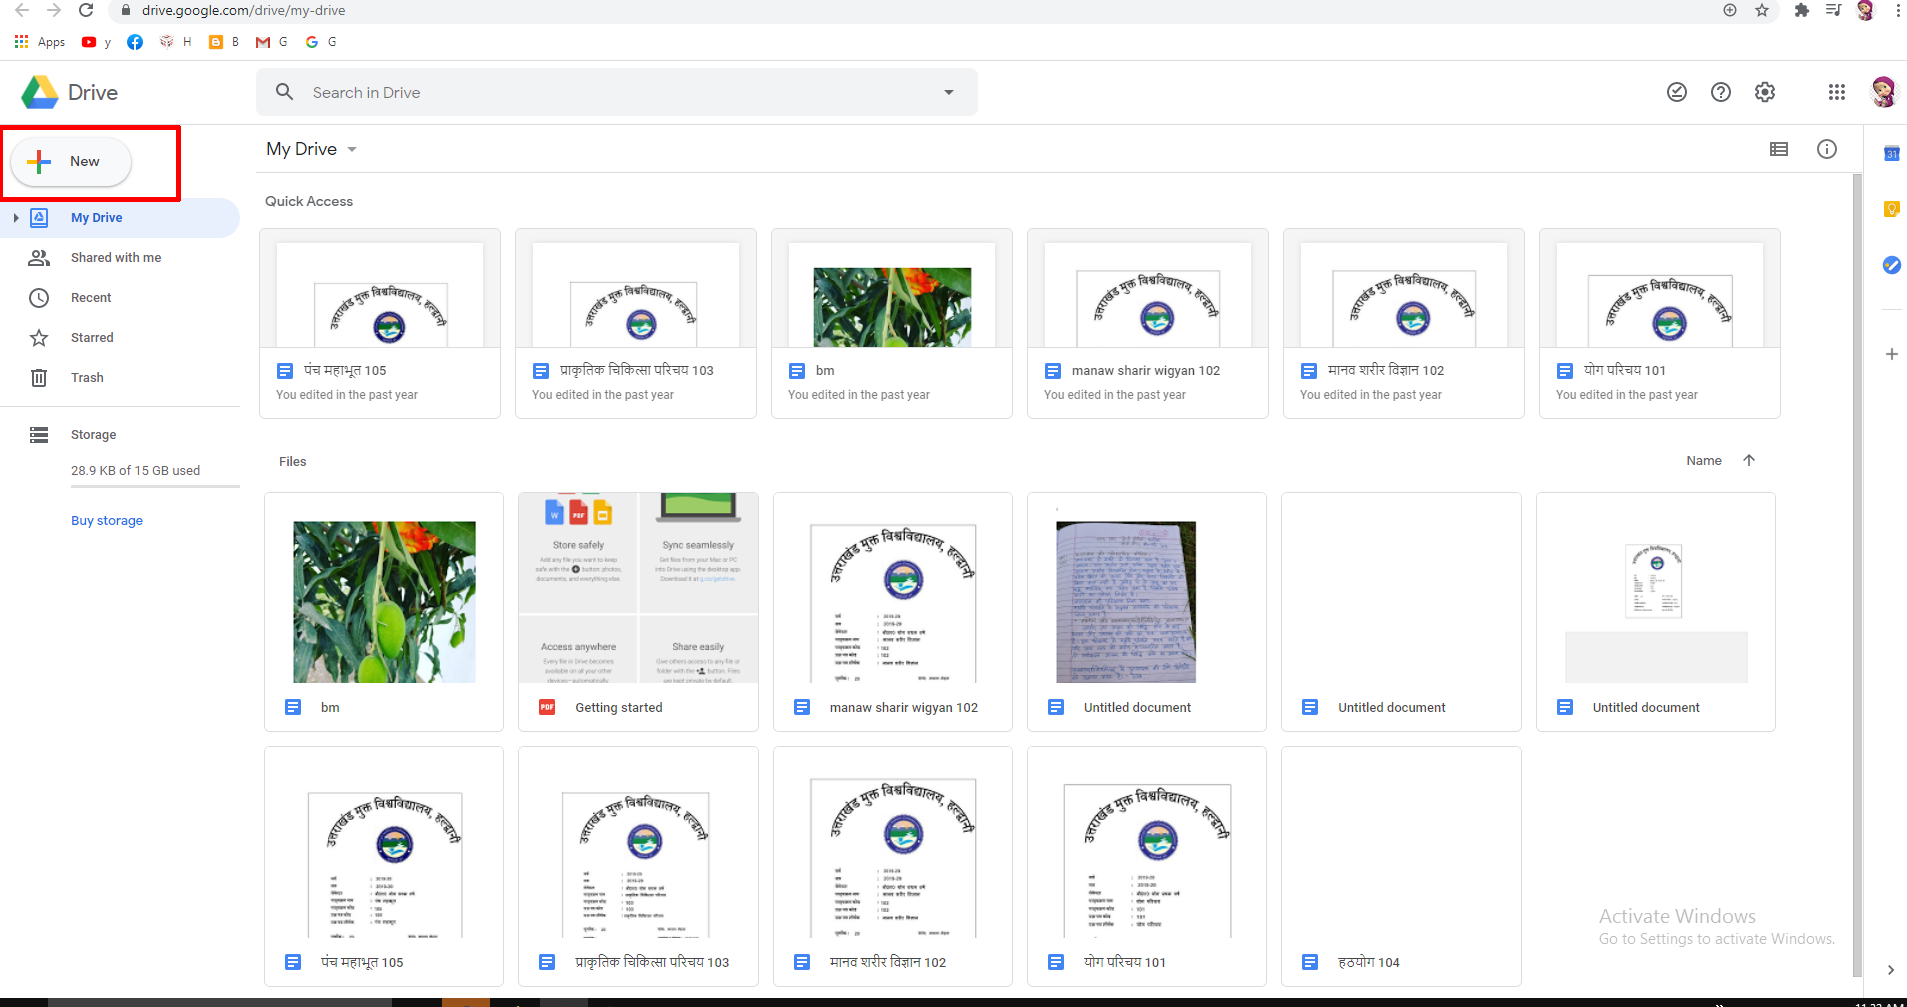Open the Shared with me section
The image size is (1907, 1007).
[115, 257]
